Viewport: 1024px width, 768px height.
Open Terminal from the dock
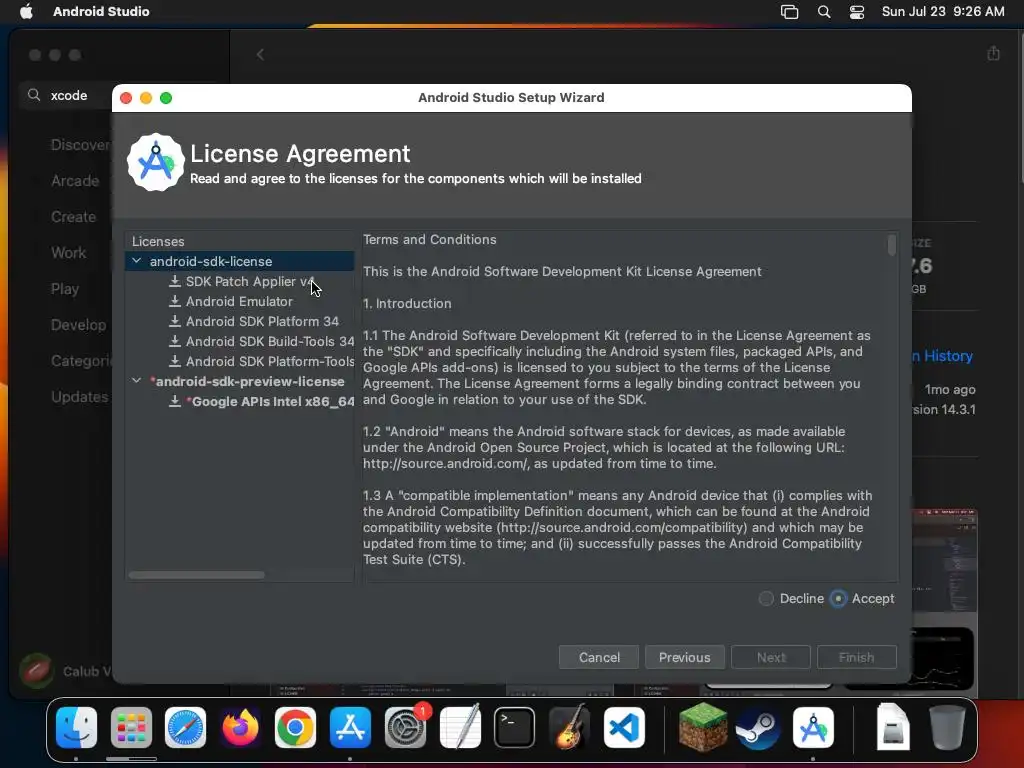click(x=515, y=728)
